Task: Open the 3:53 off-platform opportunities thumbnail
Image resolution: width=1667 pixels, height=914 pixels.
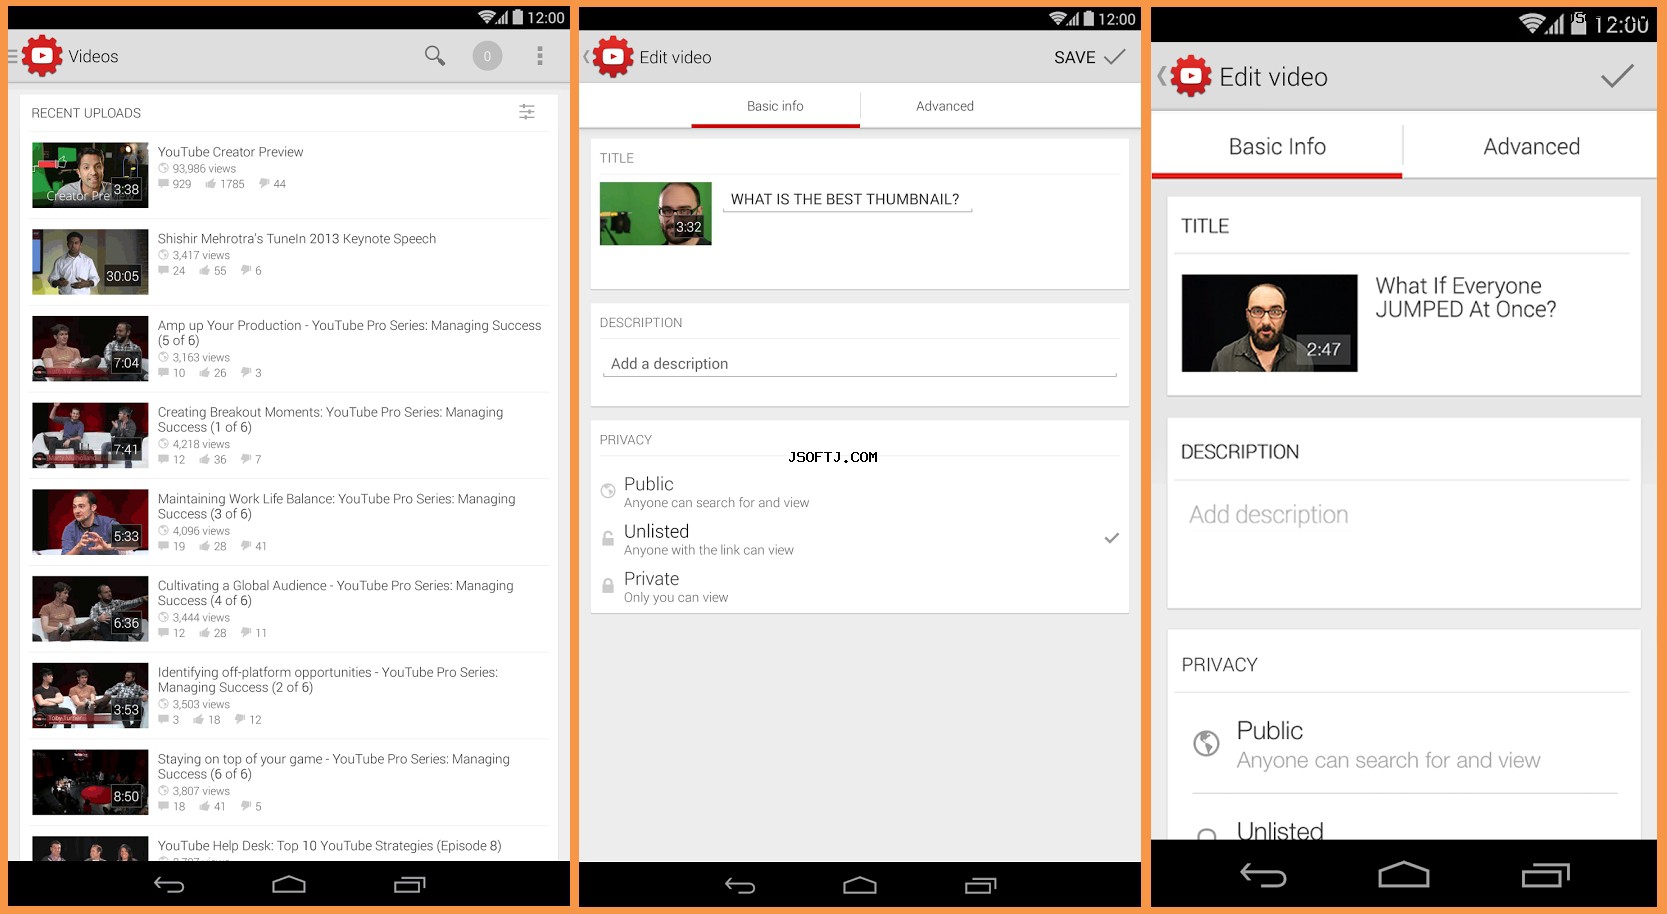Action: (x=90, y=696)
